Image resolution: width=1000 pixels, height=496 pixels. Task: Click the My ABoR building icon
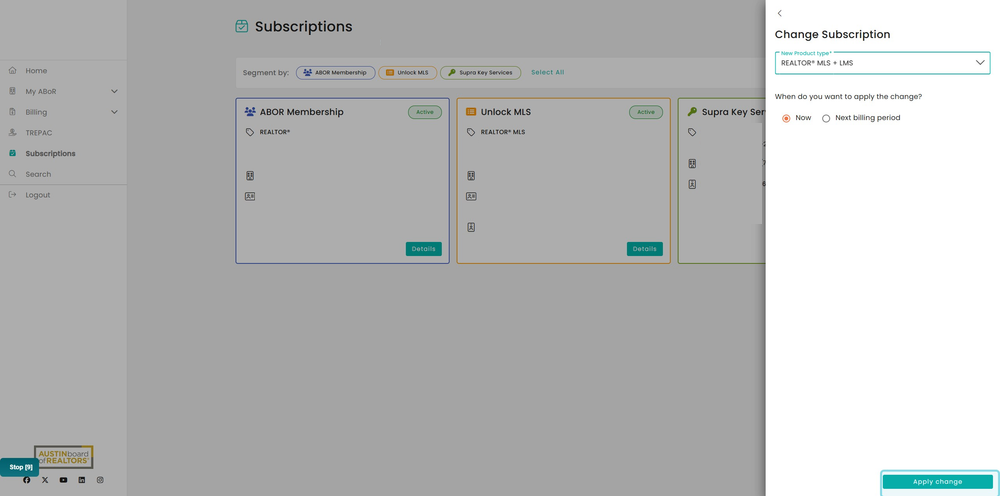[13, 91]
